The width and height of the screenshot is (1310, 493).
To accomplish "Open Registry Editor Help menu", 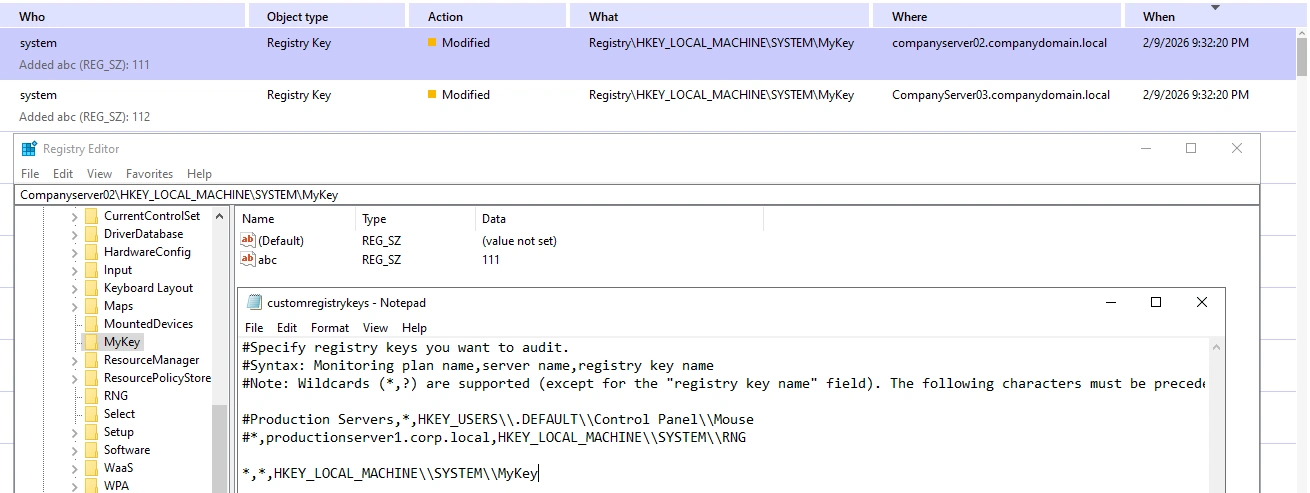I will click(x=199, y=174).
